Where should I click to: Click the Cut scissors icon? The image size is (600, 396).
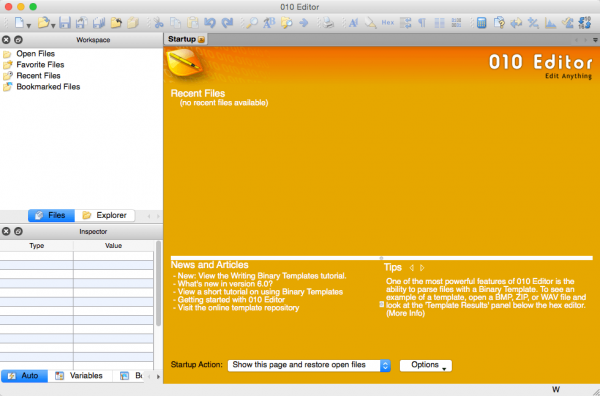point(158,23)
